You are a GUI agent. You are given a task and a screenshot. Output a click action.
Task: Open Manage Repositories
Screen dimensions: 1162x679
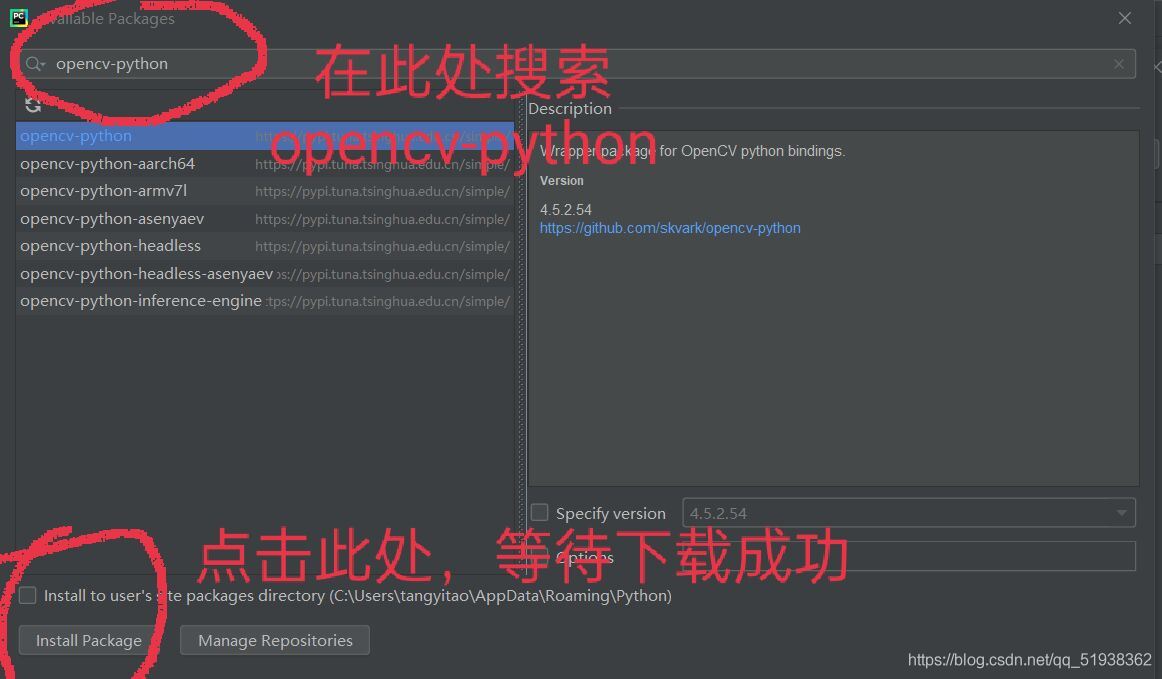click(275, 641)
